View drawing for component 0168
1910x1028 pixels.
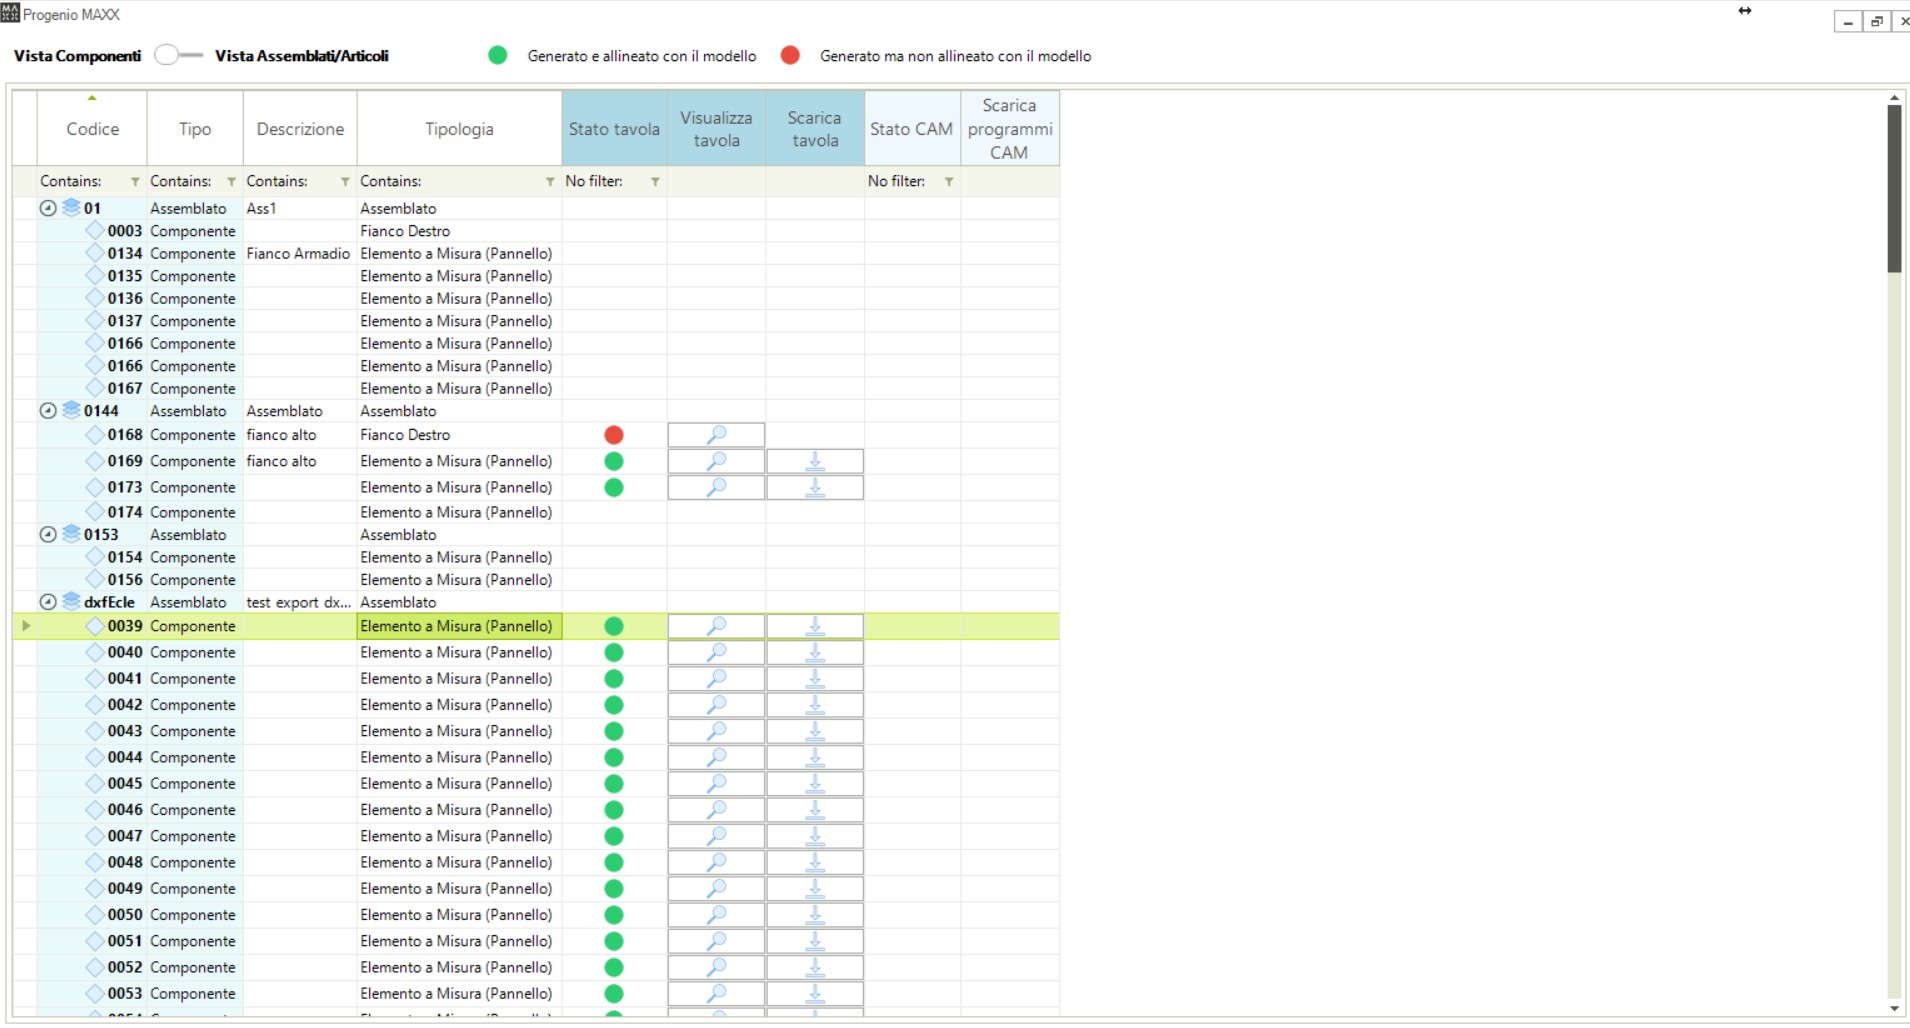click(716, 435)
